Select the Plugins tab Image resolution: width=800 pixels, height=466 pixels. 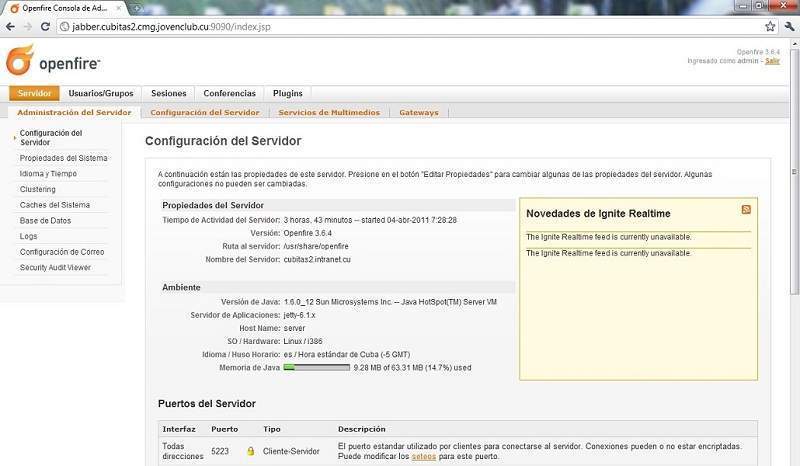pyautogui.click(x=287, y=94)
